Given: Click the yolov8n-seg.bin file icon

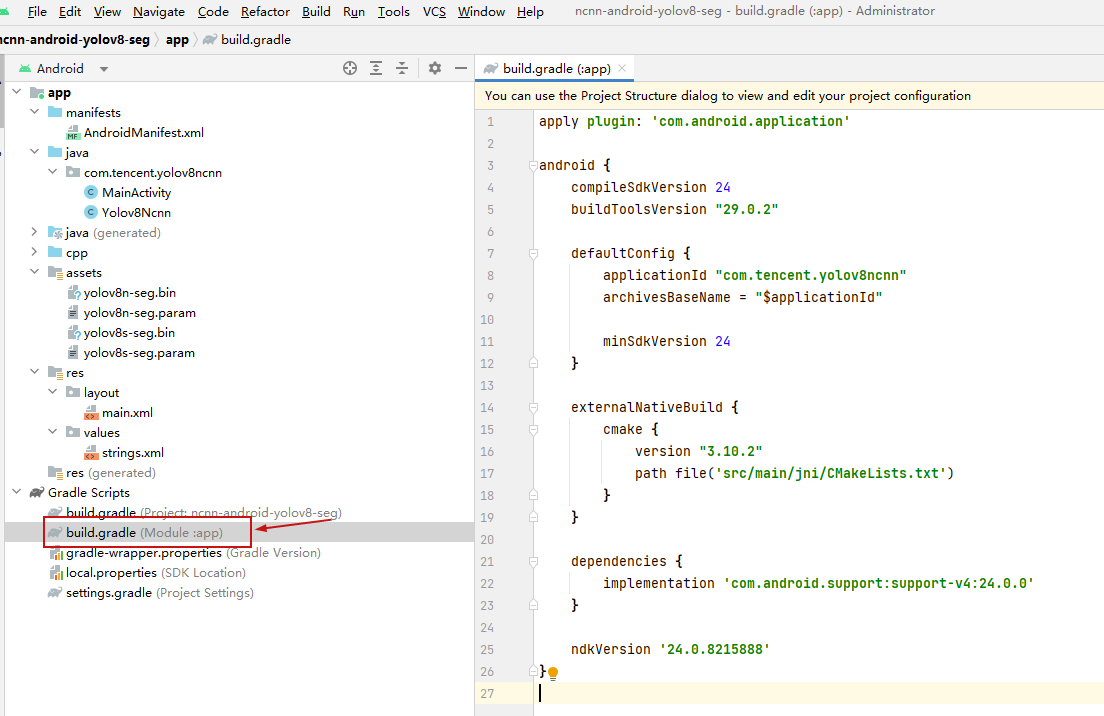Looking at the screenshot, I should [73, 292].
